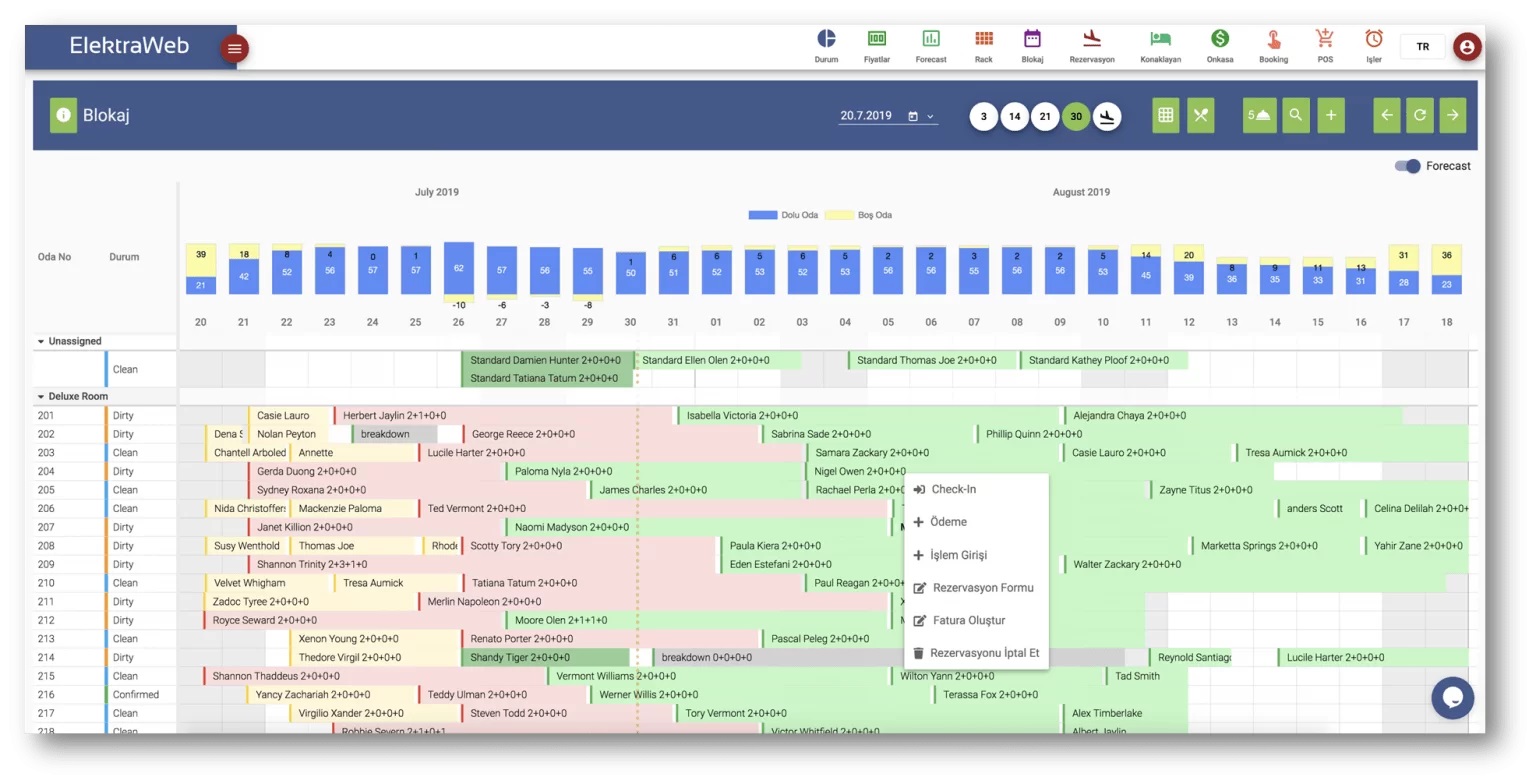Choose Check-In from the context menu
This screenshot has height=784, width=1536.
tap(953, 490)
